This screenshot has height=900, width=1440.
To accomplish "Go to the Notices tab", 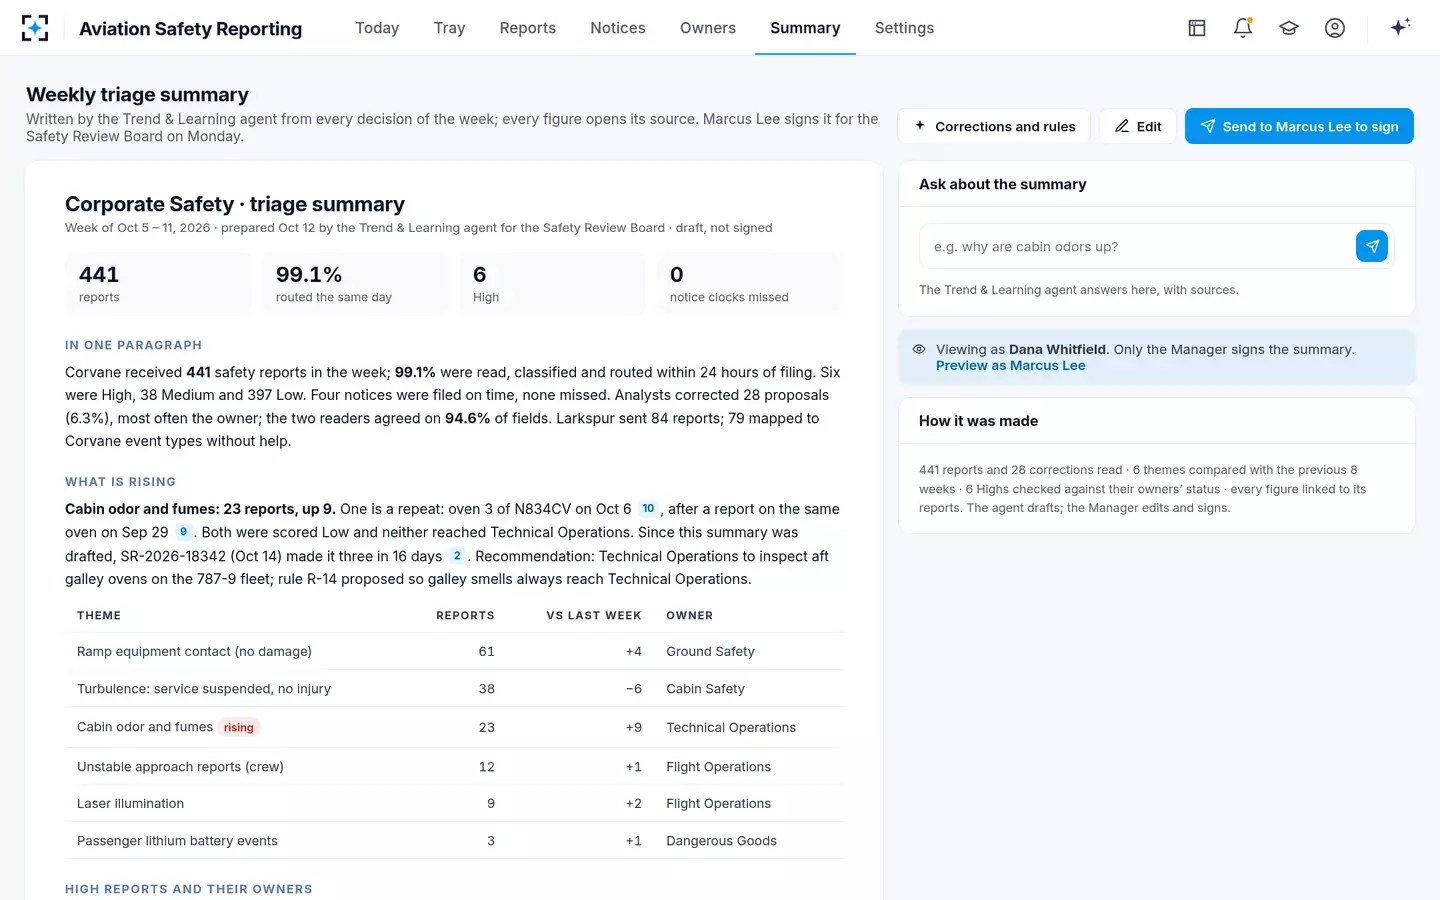I will click(x=618, y=28).
